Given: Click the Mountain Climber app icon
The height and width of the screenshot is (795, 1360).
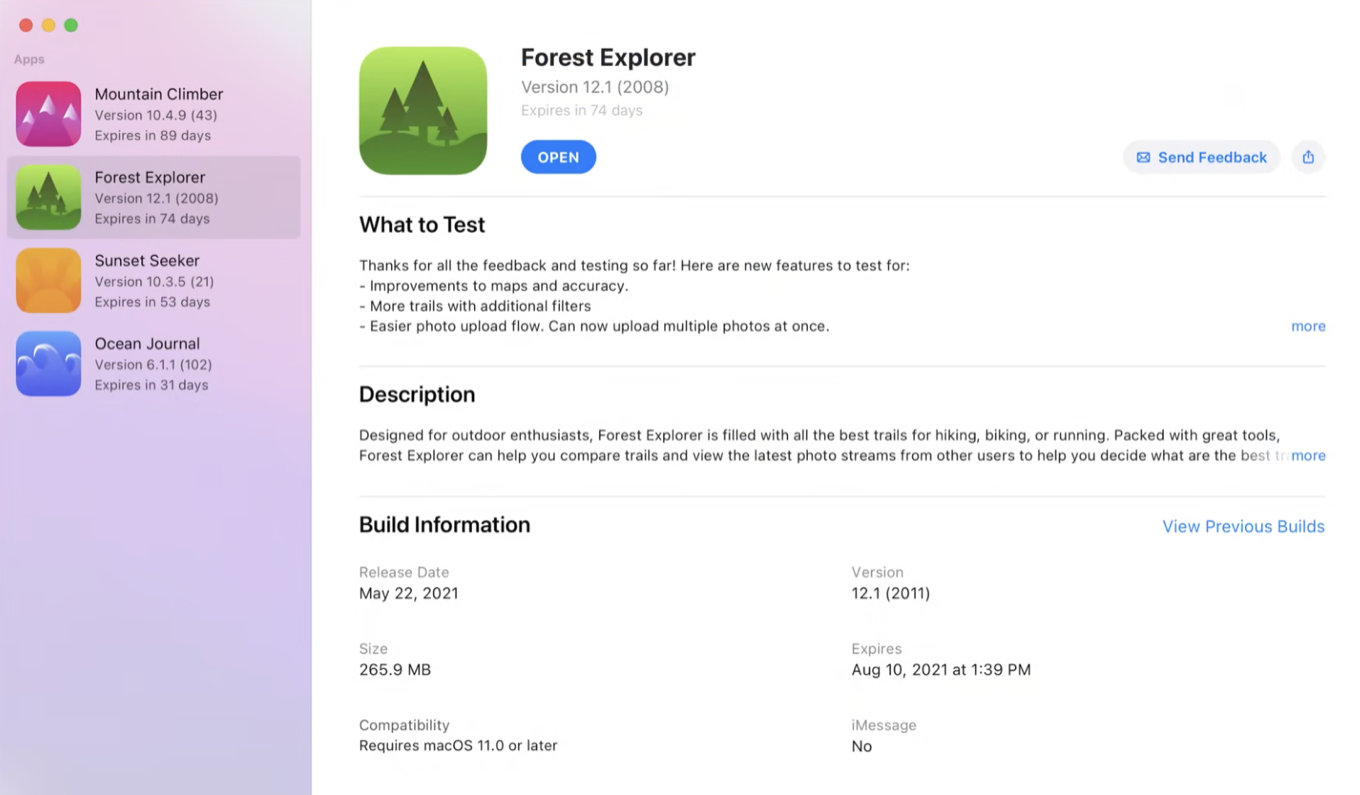Looking at the screenshot, I should [48, 114].
